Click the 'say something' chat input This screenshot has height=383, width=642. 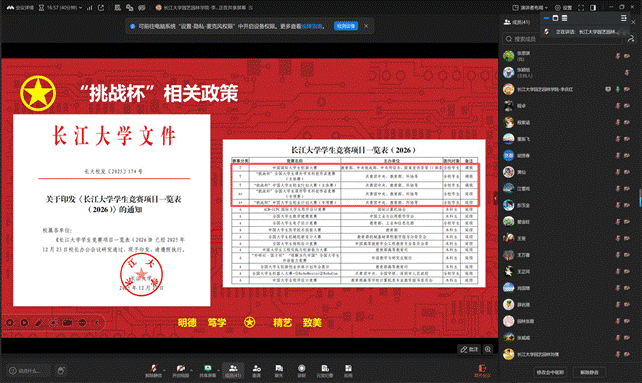(27, 371)
